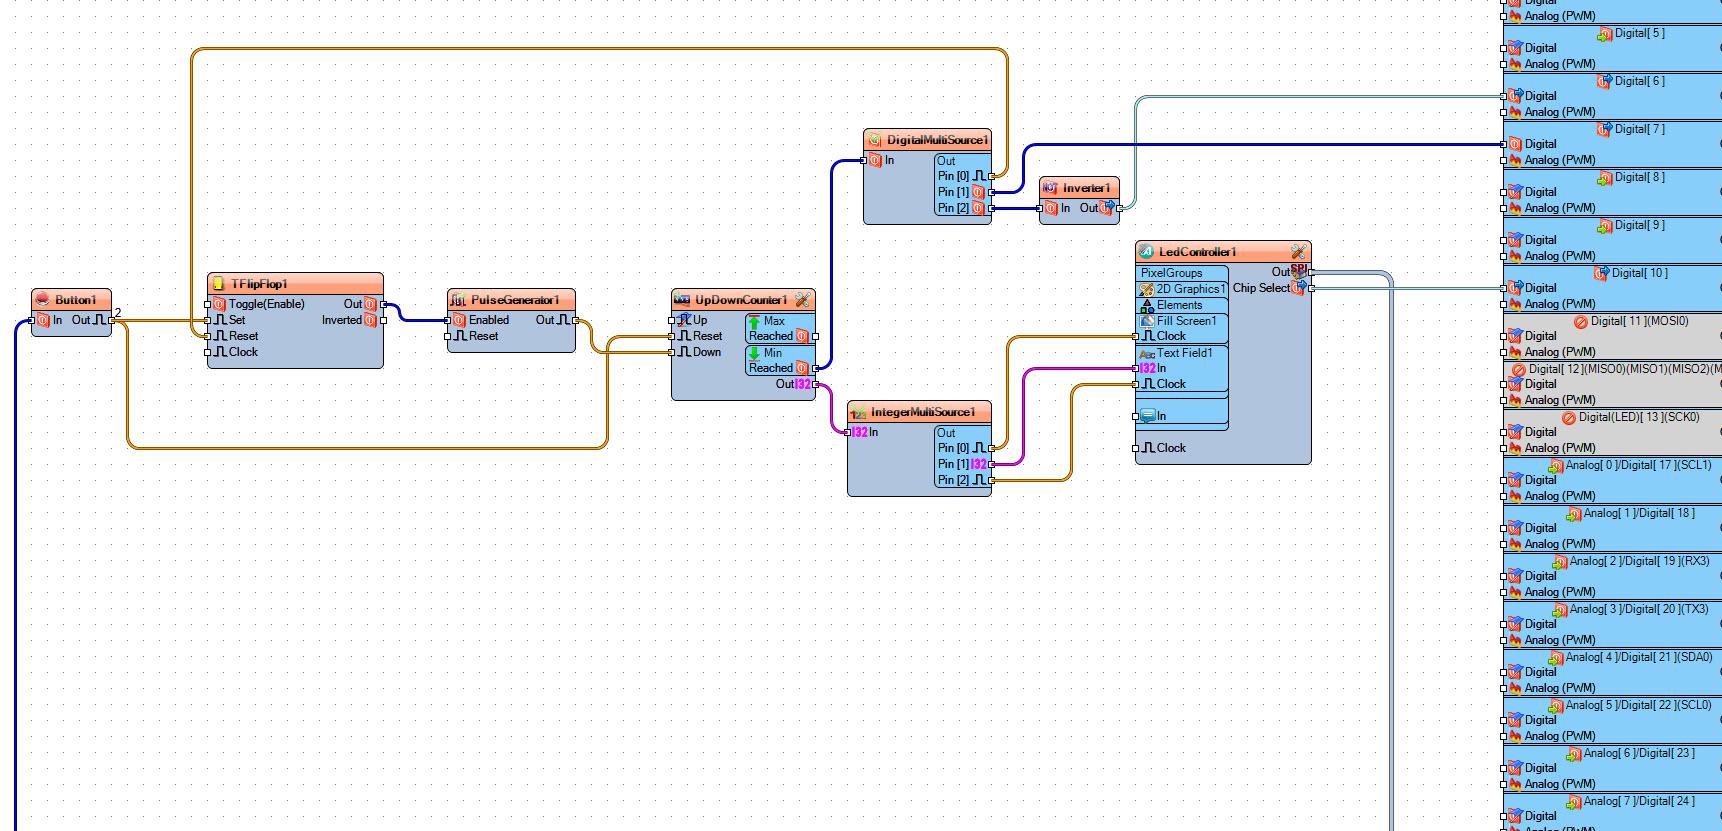The image size is (1722, 831).
Task: Open UpDownCounter1 wrench tools icon
Action: coord(802,300)
